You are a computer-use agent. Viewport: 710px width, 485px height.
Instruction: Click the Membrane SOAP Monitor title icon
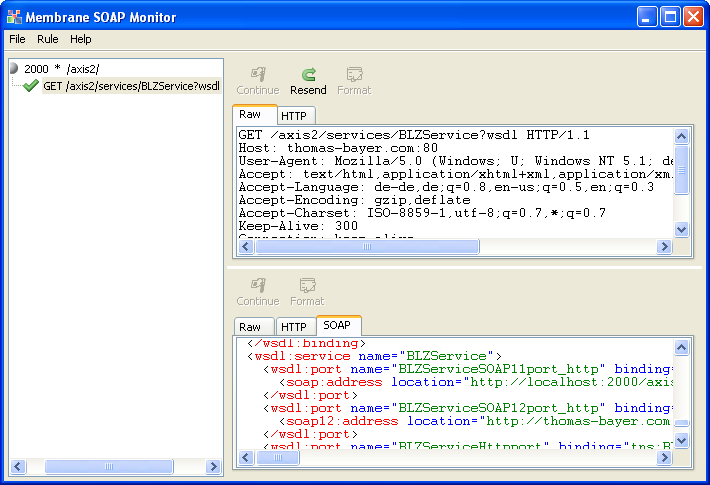[14, 17]
